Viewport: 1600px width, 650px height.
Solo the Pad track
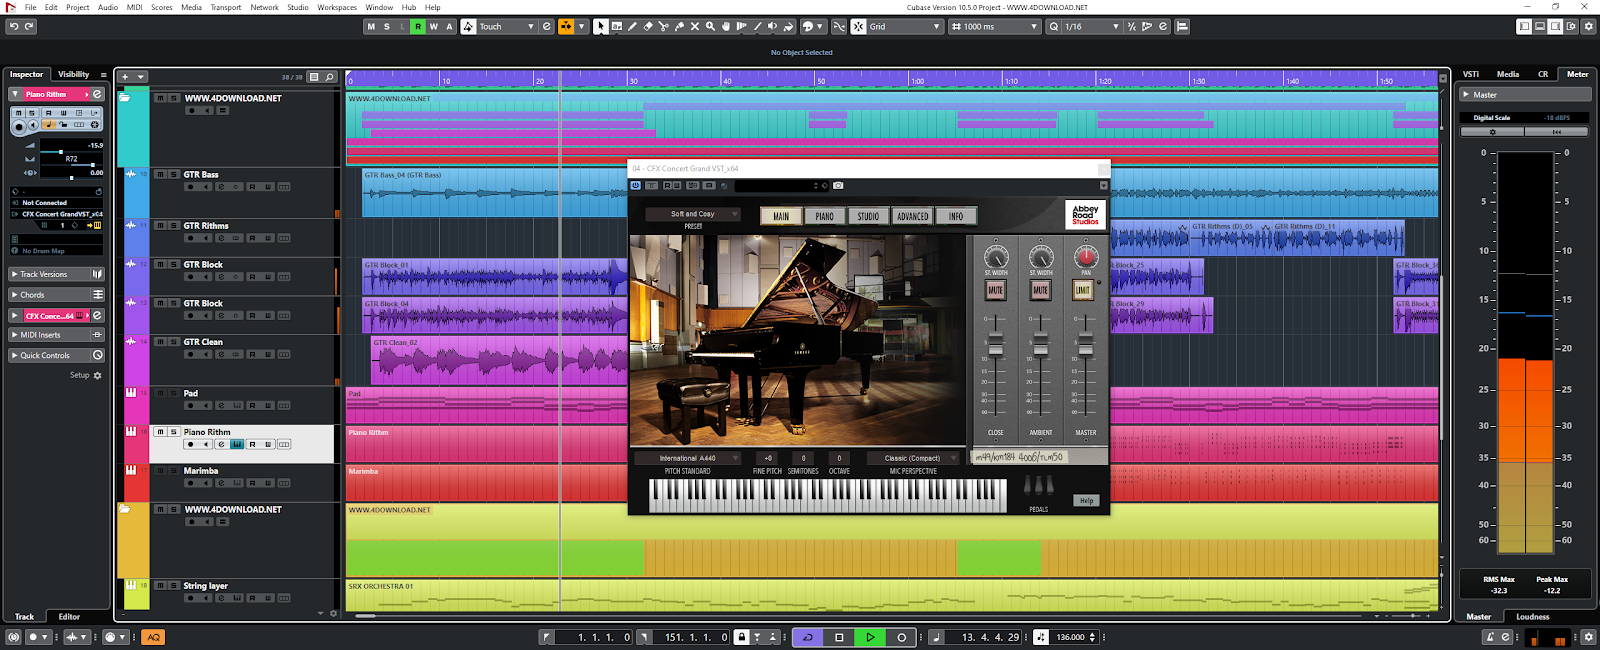click(173, 393)
